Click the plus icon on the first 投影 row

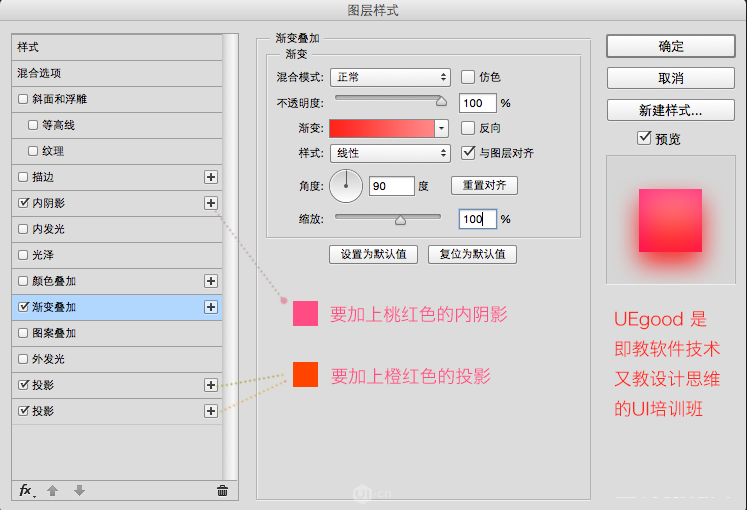[211, 385]
